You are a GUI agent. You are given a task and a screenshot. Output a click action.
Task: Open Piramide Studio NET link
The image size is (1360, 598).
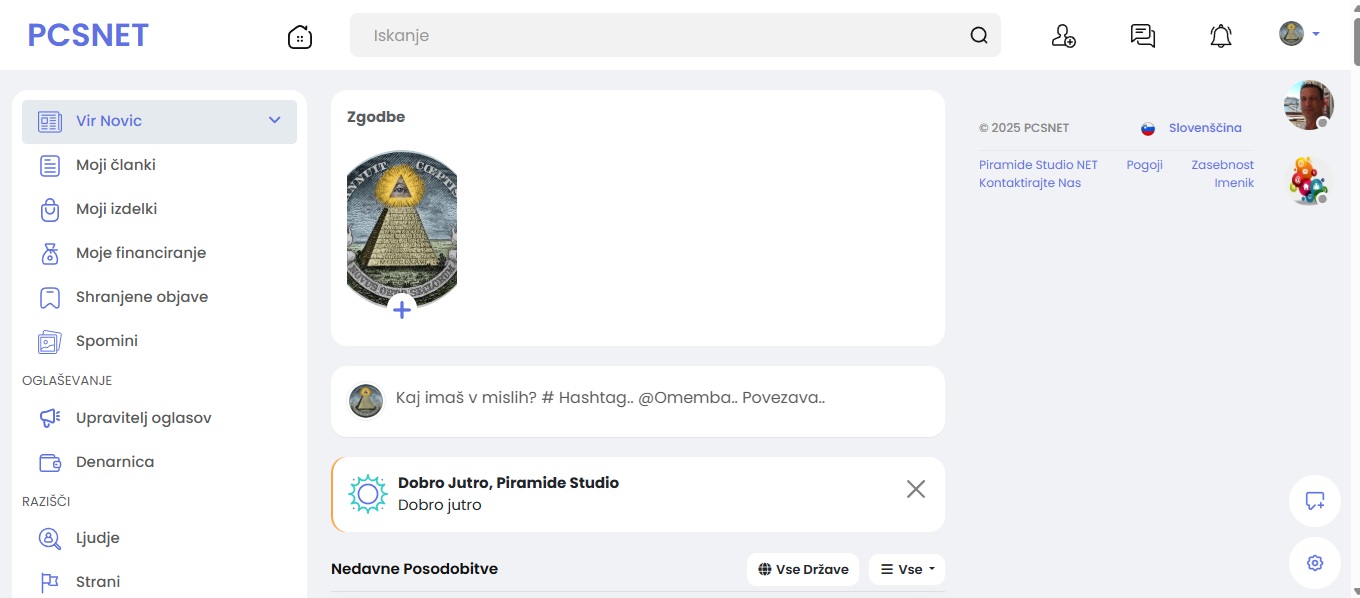(1038, 165)
